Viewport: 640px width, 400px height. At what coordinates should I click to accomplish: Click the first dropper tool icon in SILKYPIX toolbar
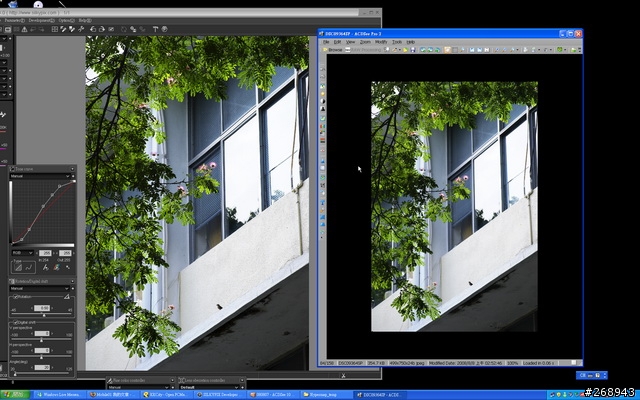tap(63, 29)
